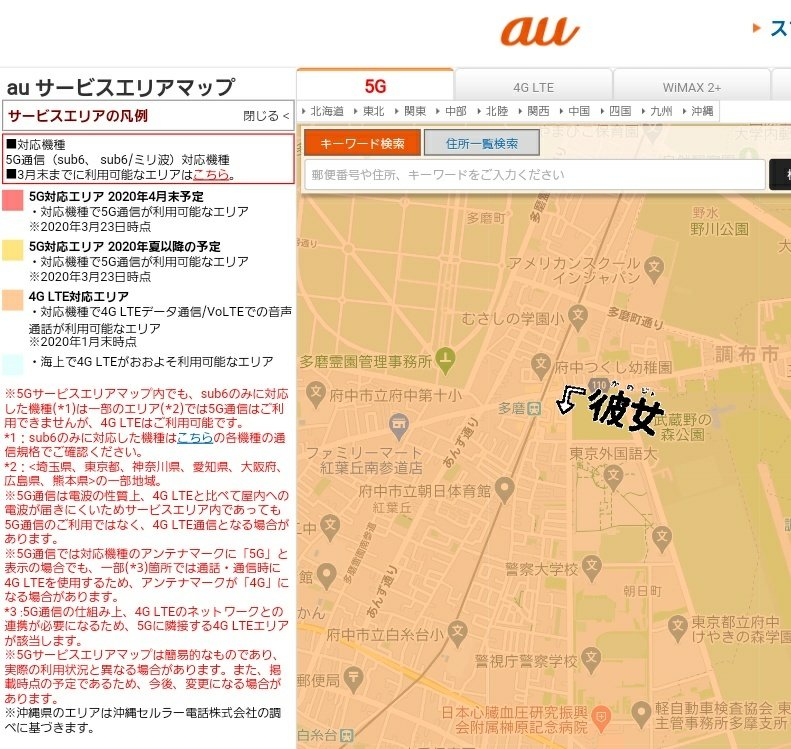Click the 紅葉丘 area label
The height and width of the screenshot is (749, 791).
pos(391,508)
